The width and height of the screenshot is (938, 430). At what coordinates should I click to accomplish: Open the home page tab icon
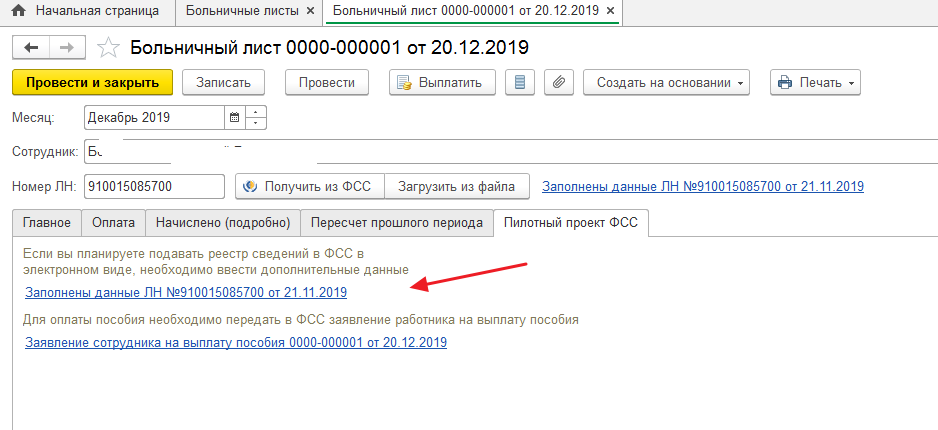pyautogui.click(x=19, y=11)
